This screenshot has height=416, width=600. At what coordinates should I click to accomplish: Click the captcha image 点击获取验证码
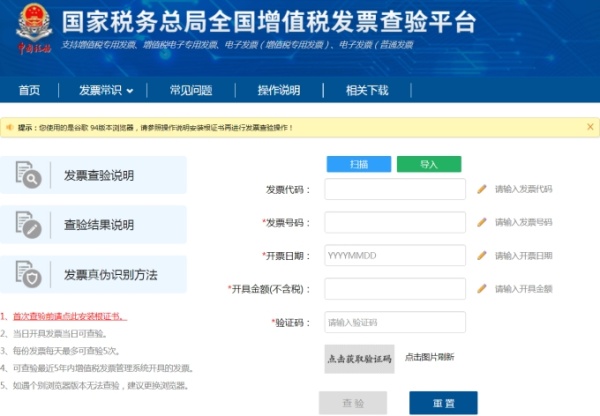coord(359,359)
